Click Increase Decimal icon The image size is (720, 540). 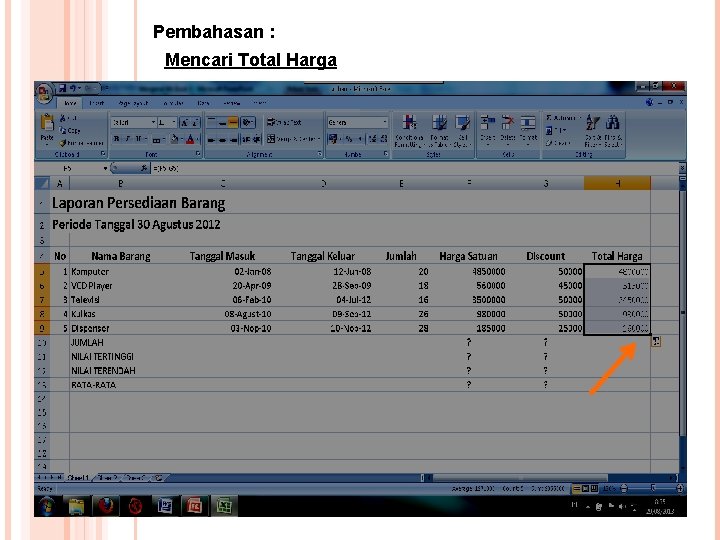coord(372,139)
